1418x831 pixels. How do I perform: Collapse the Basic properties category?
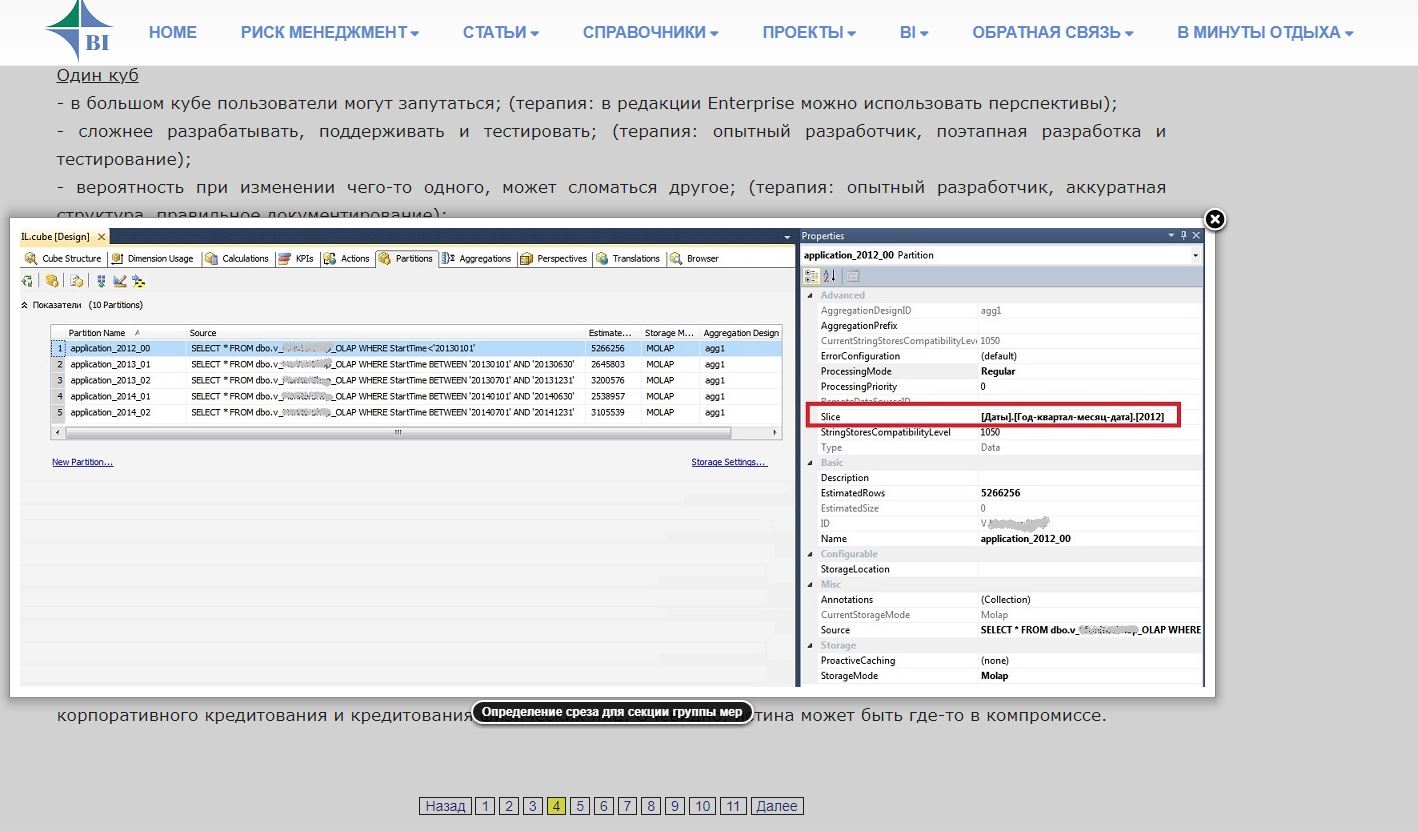coord(810,463)
